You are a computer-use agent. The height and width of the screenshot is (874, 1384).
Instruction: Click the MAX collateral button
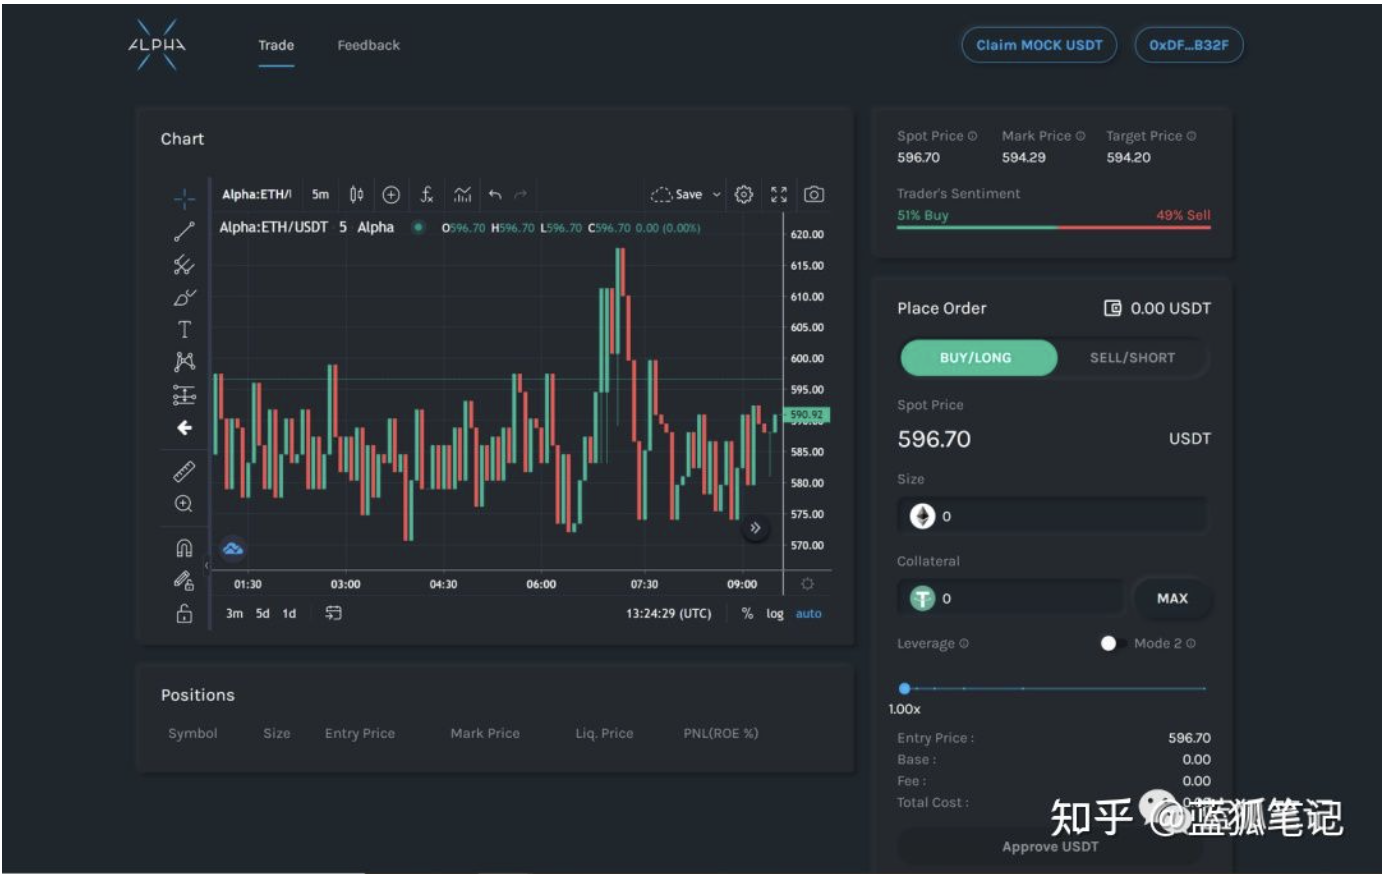pyautogui.click(x=1172, y=598)
